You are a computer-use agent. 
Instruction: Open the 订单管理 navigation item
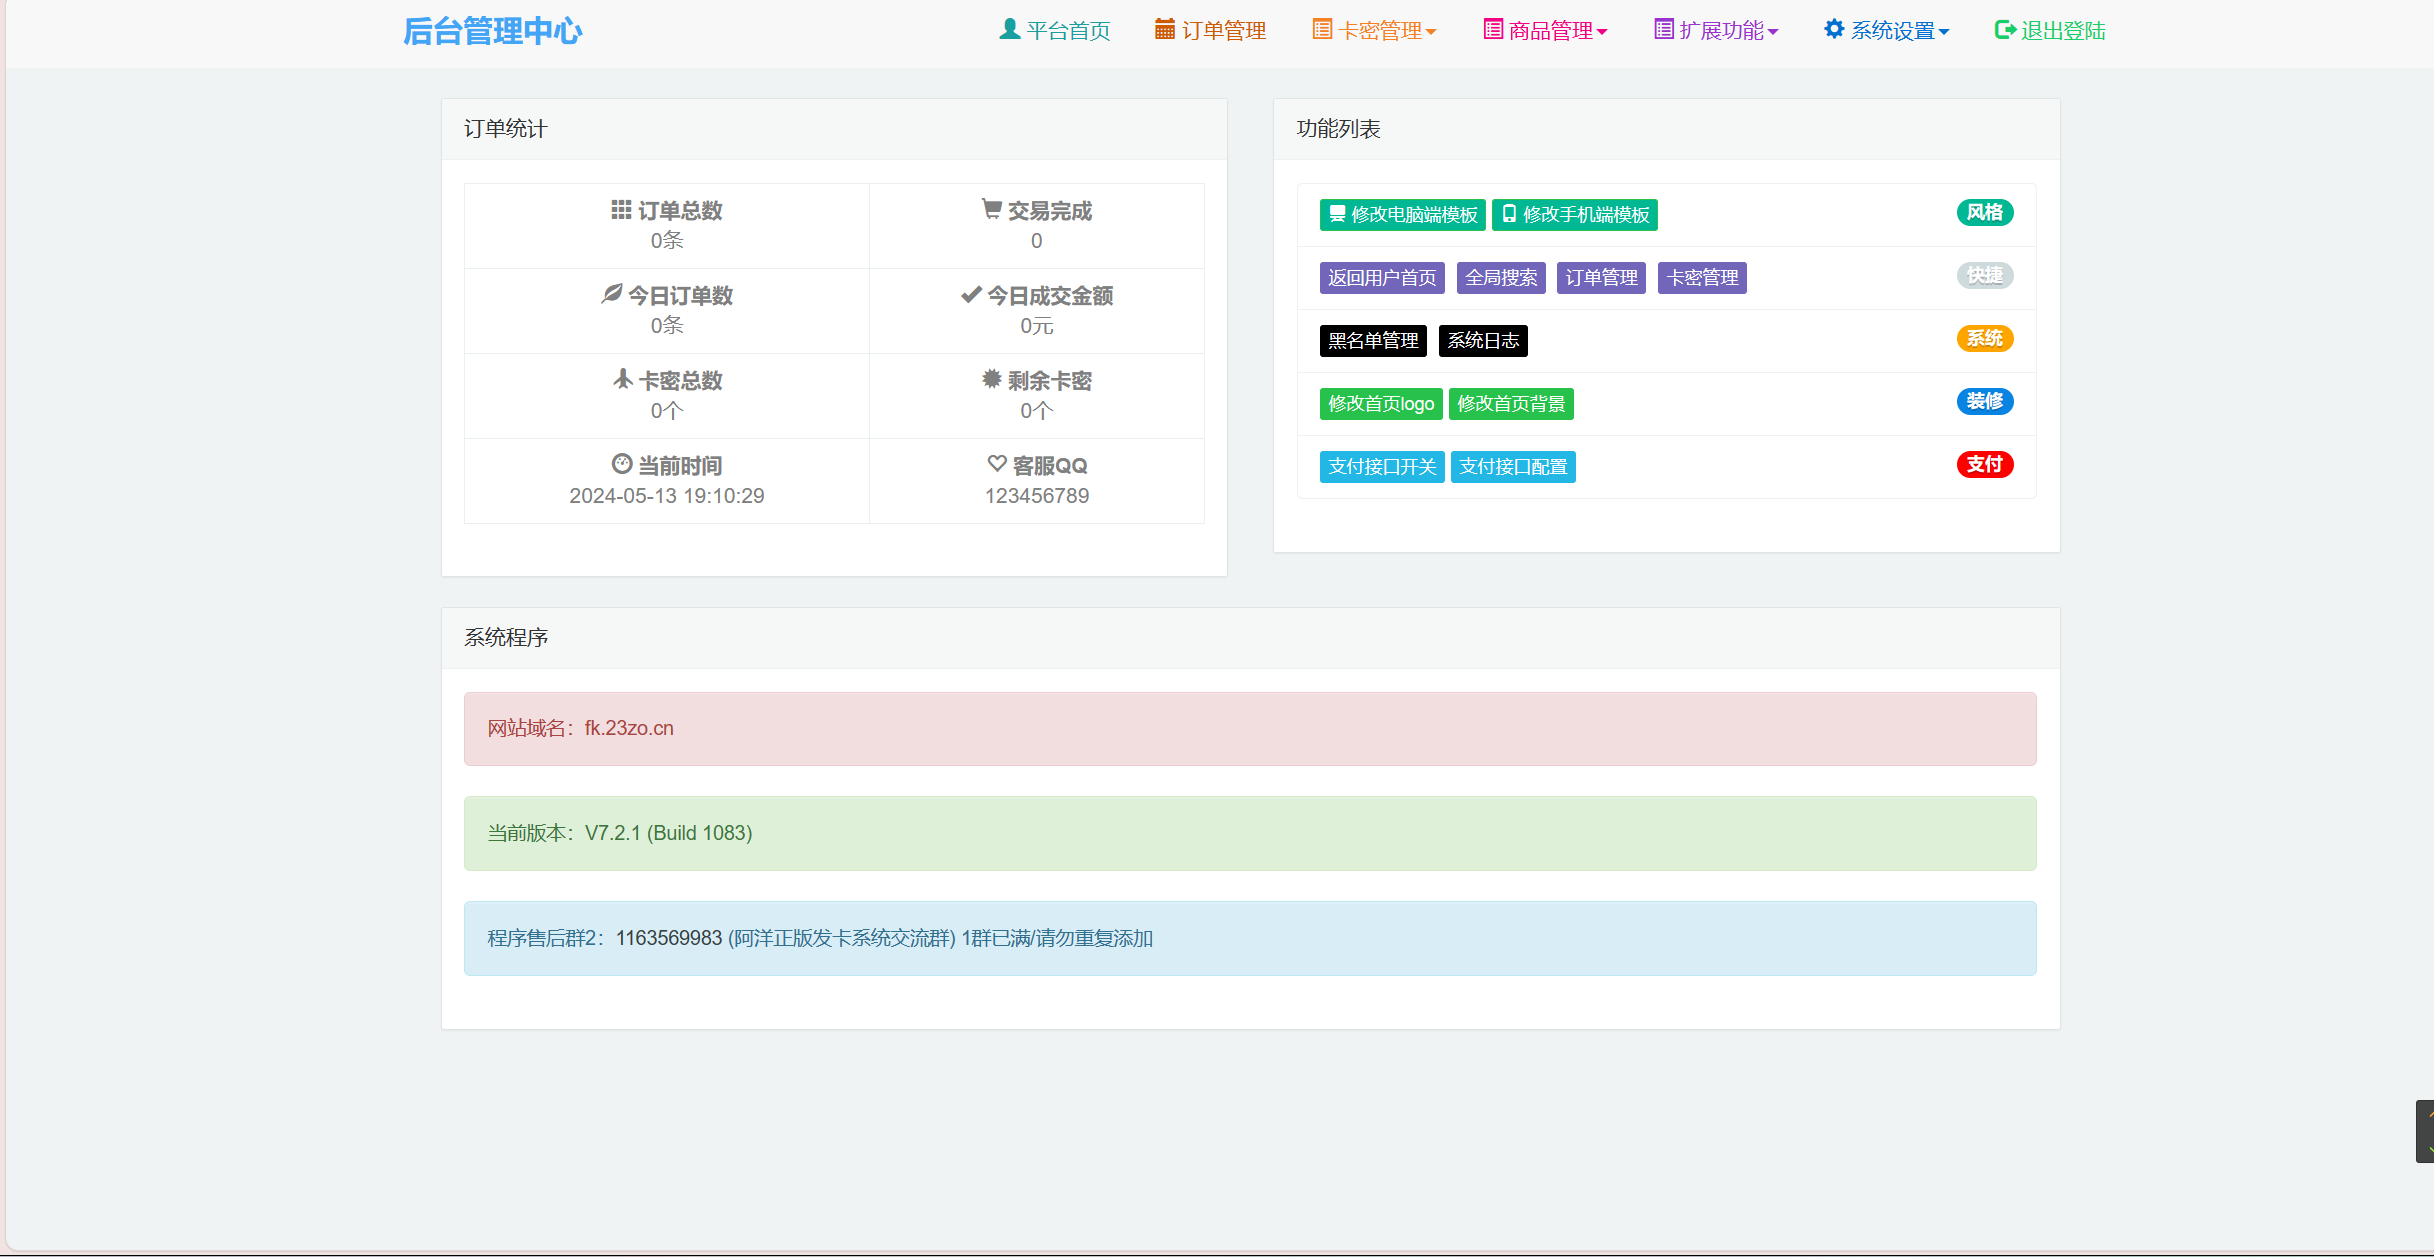pyautogui.click(x=1224, y=31)
